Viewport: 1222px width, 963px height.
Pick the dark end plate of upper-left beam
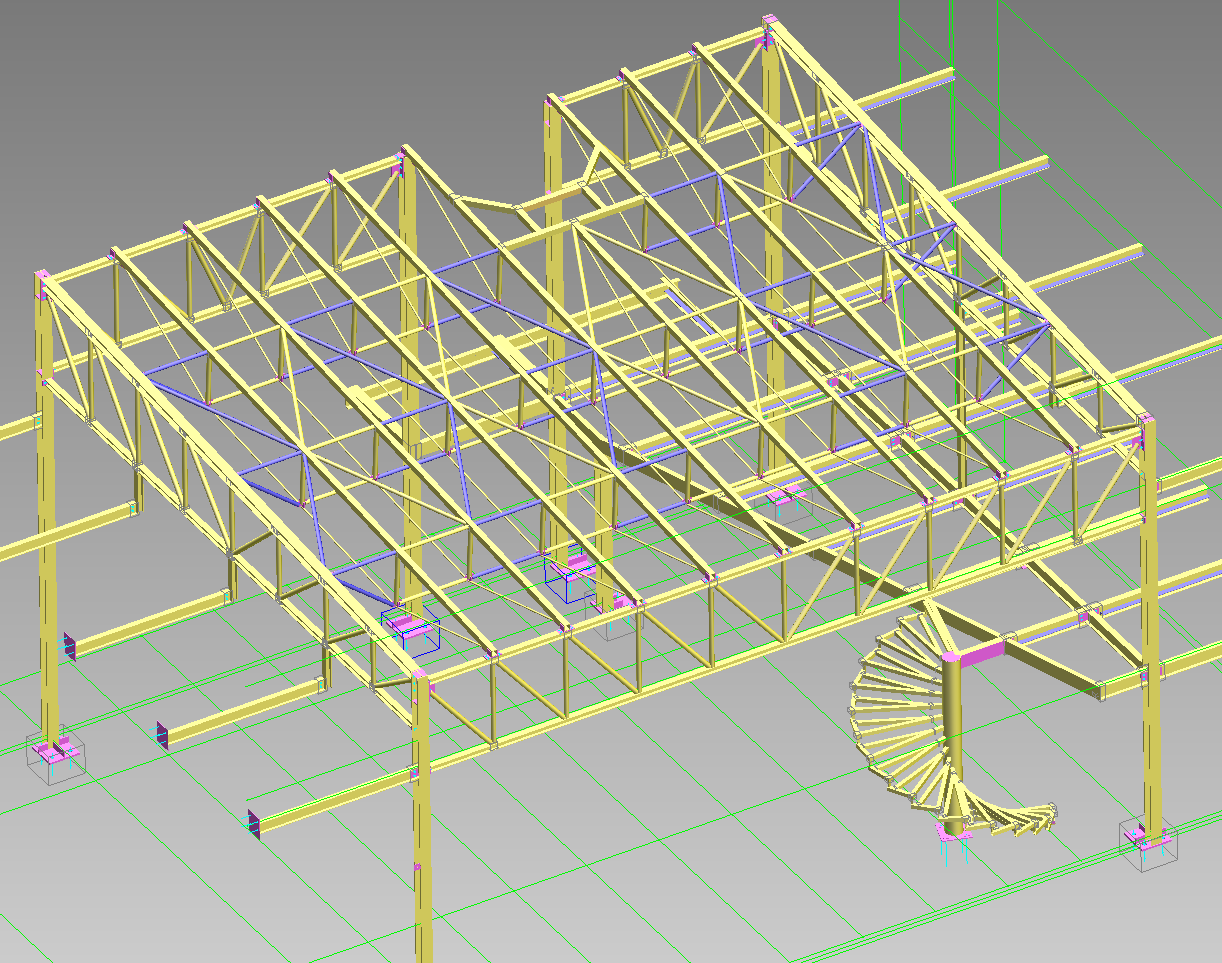pos(69,646)
